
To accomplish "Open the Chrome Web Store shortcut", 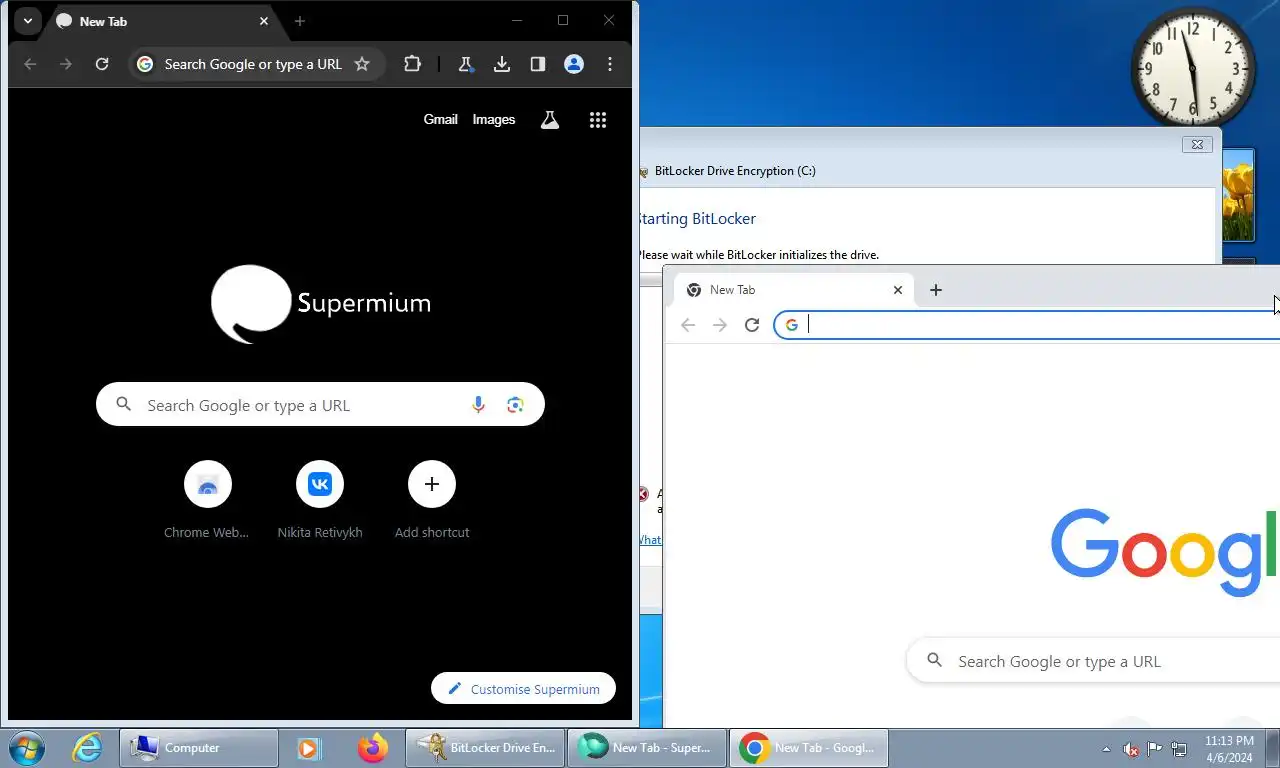I will [x=208, y=500].
